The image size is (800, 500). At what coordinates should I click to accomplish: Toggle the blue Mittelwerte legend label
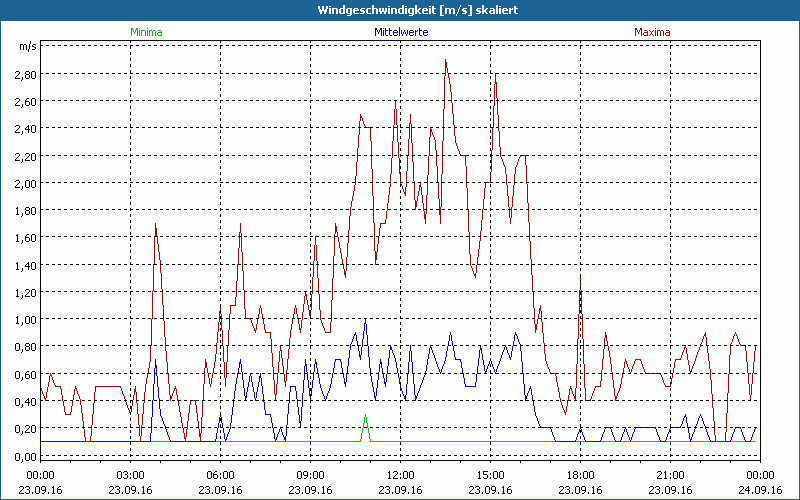tap(400, 32)
